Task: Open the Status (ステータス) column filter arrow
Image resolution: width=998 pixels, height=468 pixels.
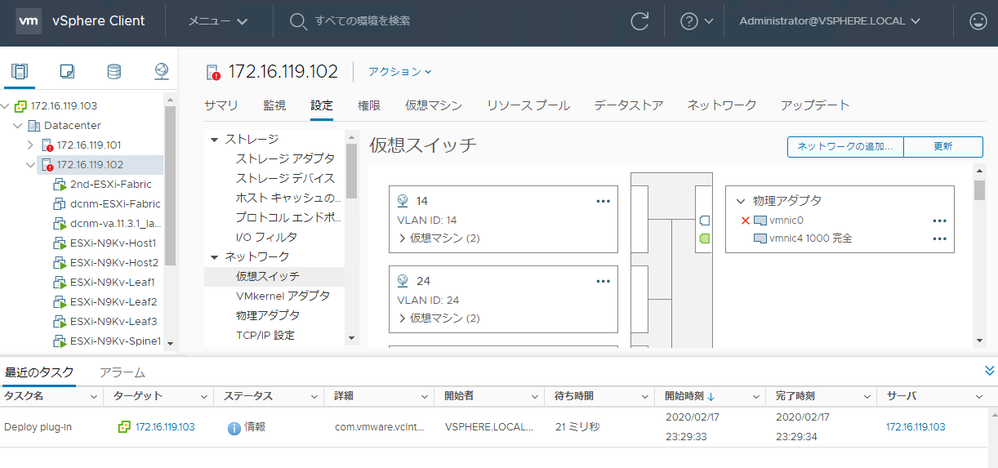Action: click(x=314, y=397)
